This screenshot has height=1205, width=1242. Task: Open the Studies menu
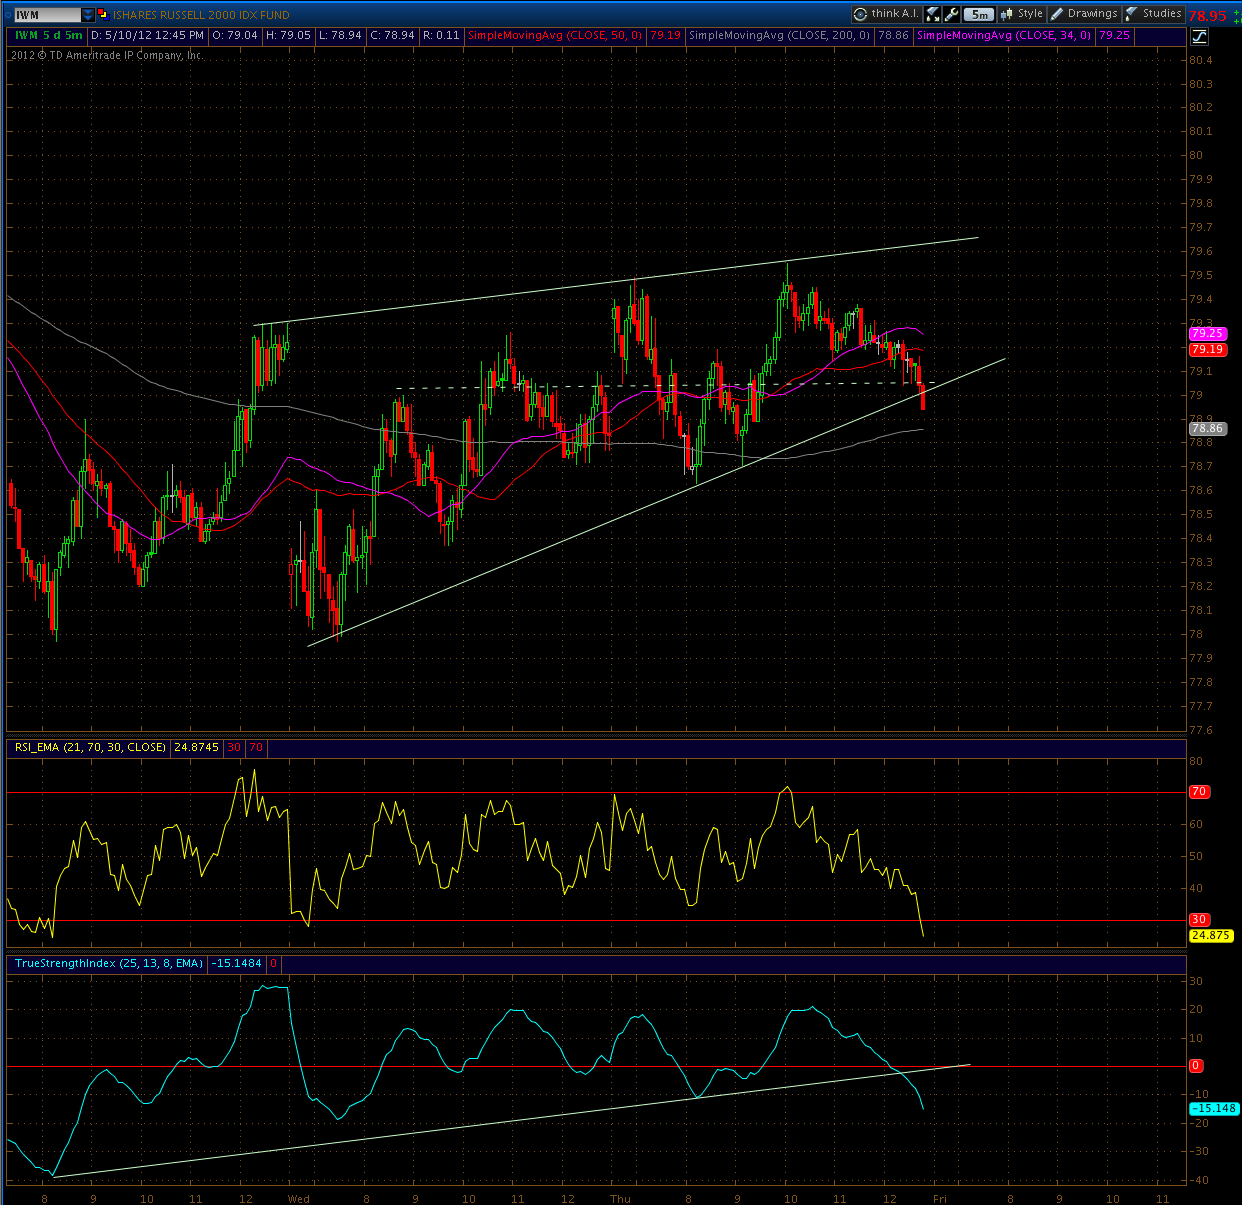point(1154,14)
